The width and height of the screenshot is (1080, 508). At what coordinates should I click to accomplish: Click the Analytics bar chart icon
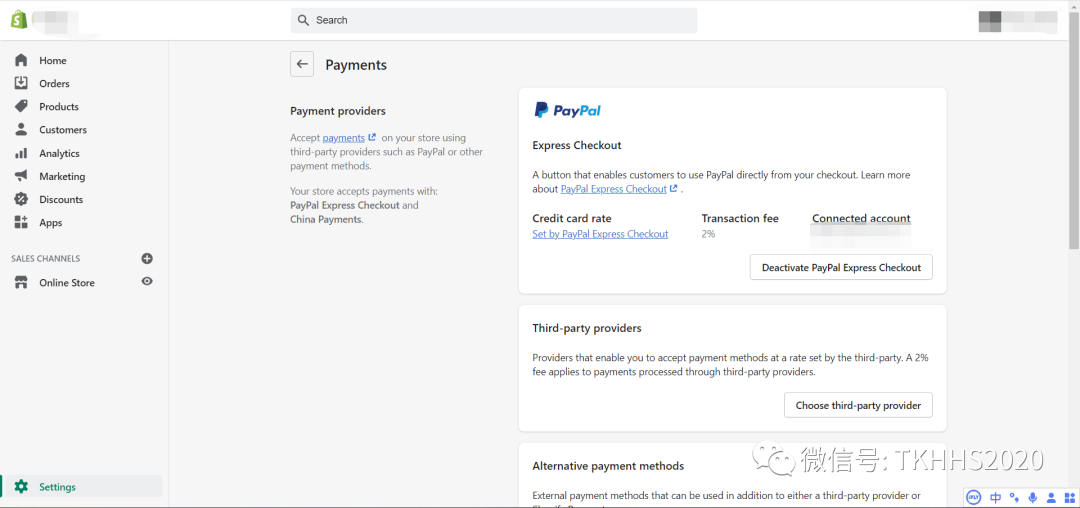coord(21,153)
